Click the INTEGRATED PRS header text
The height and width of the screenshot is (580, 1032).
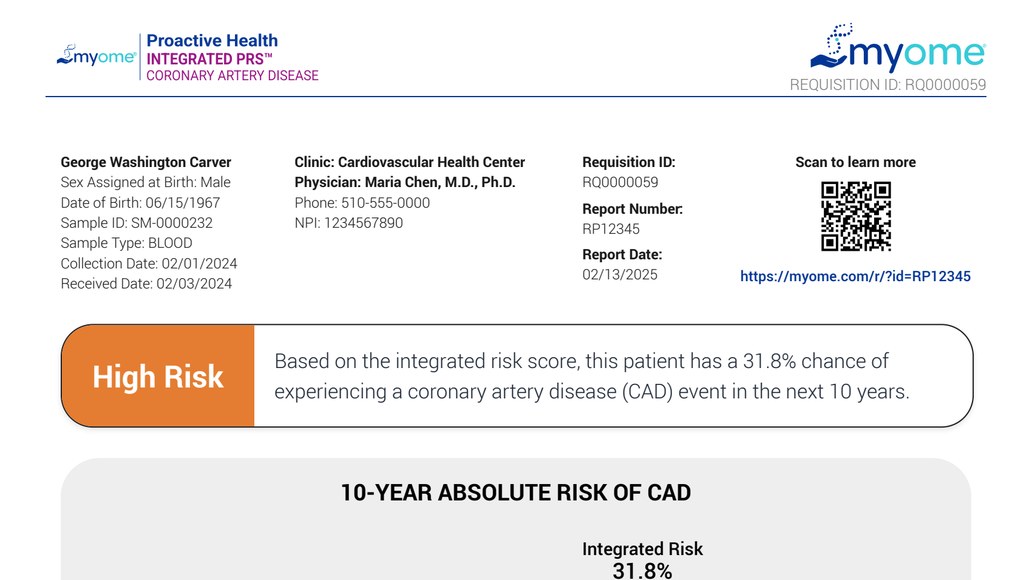tap(209, 59)
